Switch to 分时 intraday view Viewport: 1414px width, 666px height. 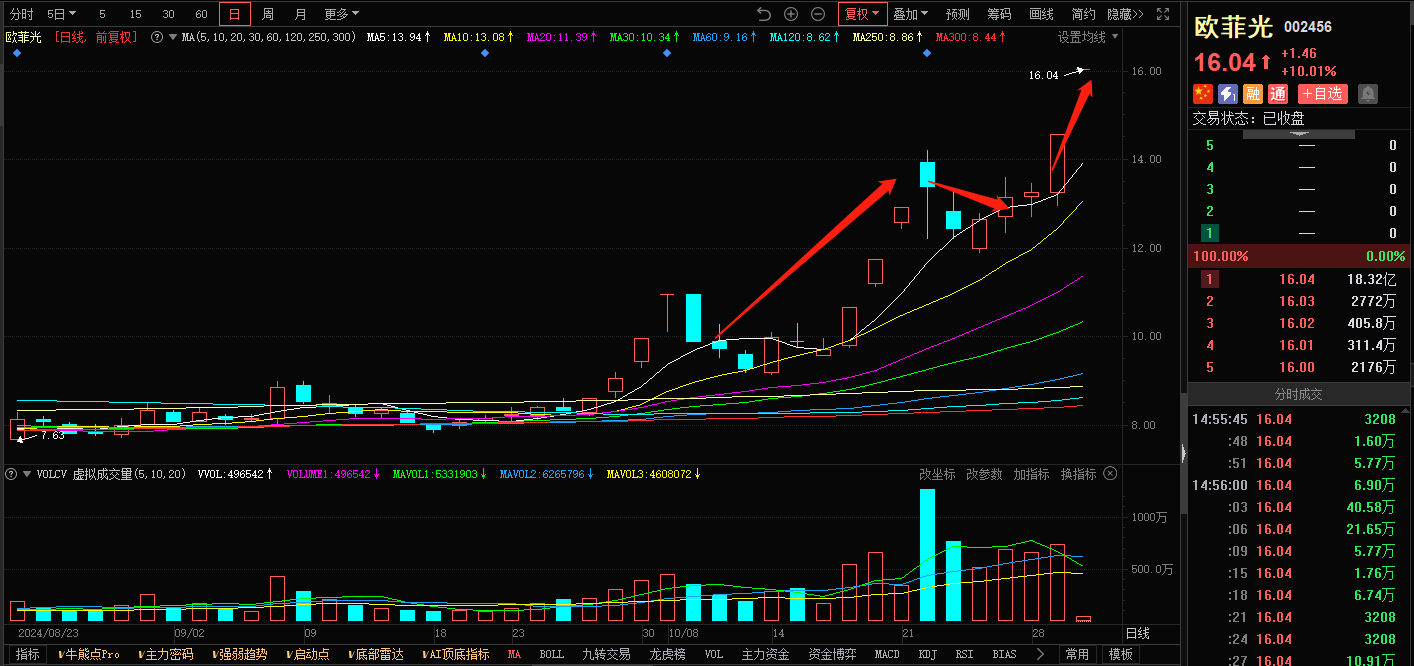tap(21, 14)
